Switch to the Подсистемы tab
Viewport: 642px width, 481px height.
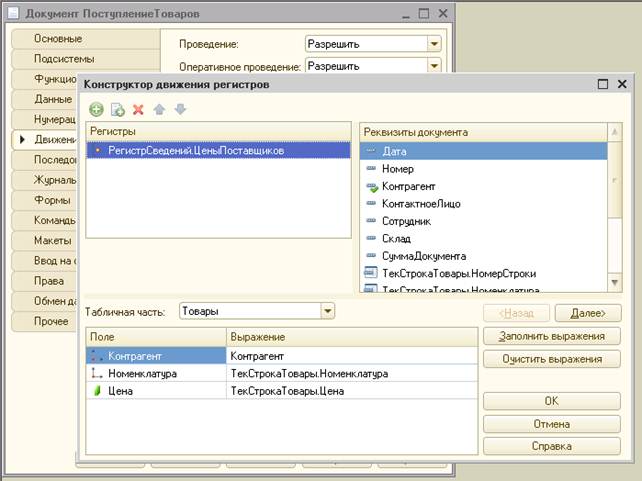[62, 59]
